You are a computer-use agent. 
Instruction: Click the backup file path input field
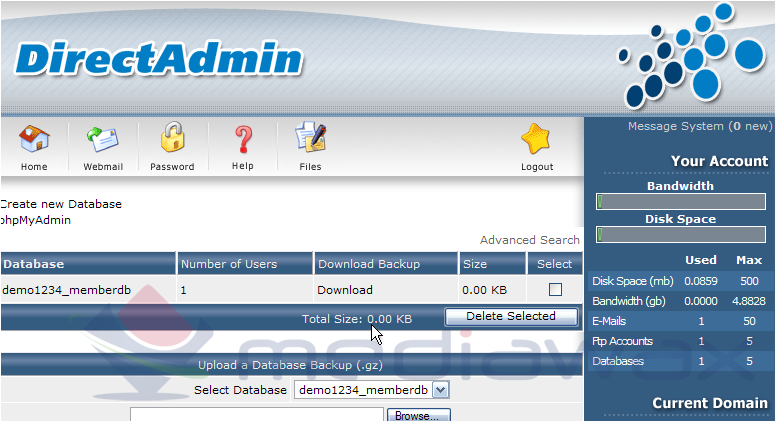click(x=257, y=415)
